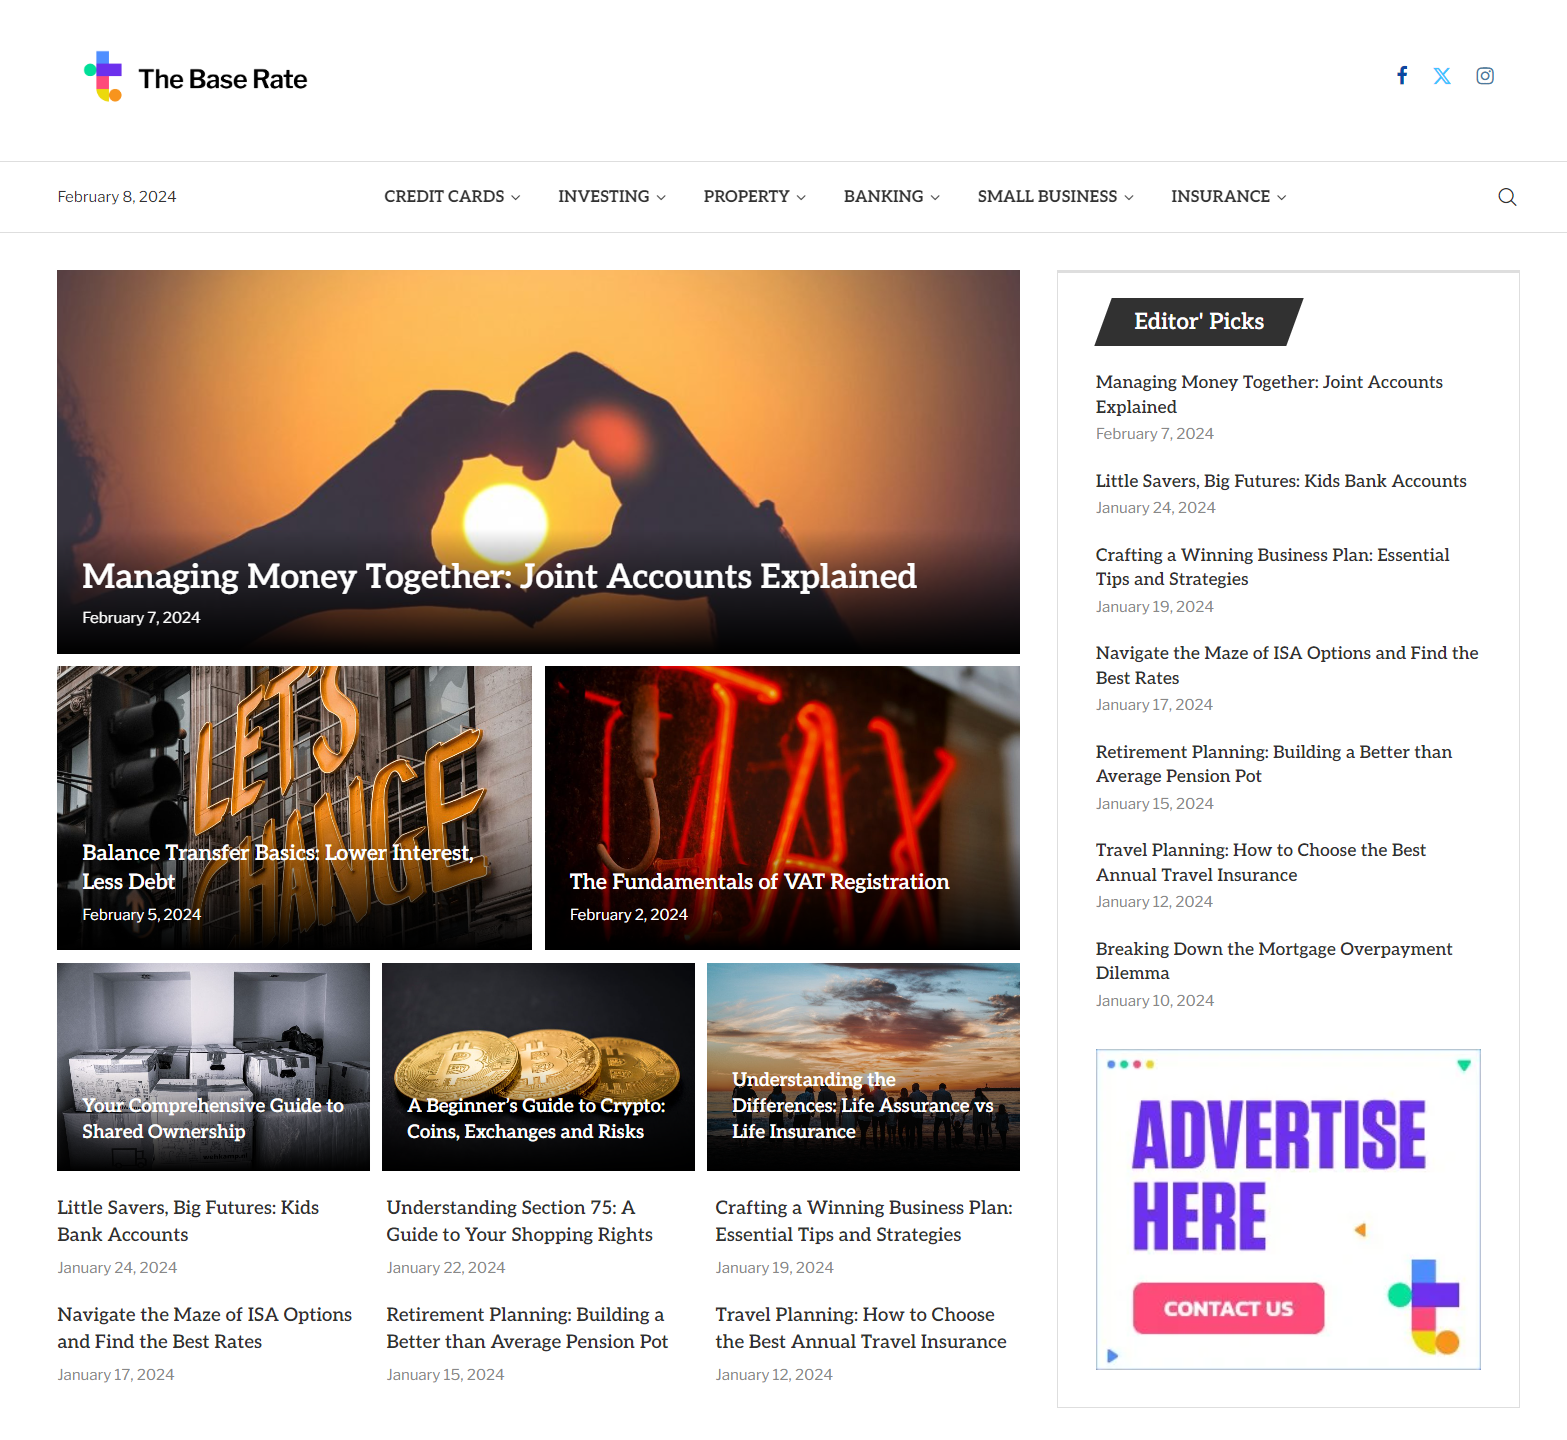Screen dimensions: 1567x1440
Task: Click the X (Twitter) icon
Action: point(1442,76)
